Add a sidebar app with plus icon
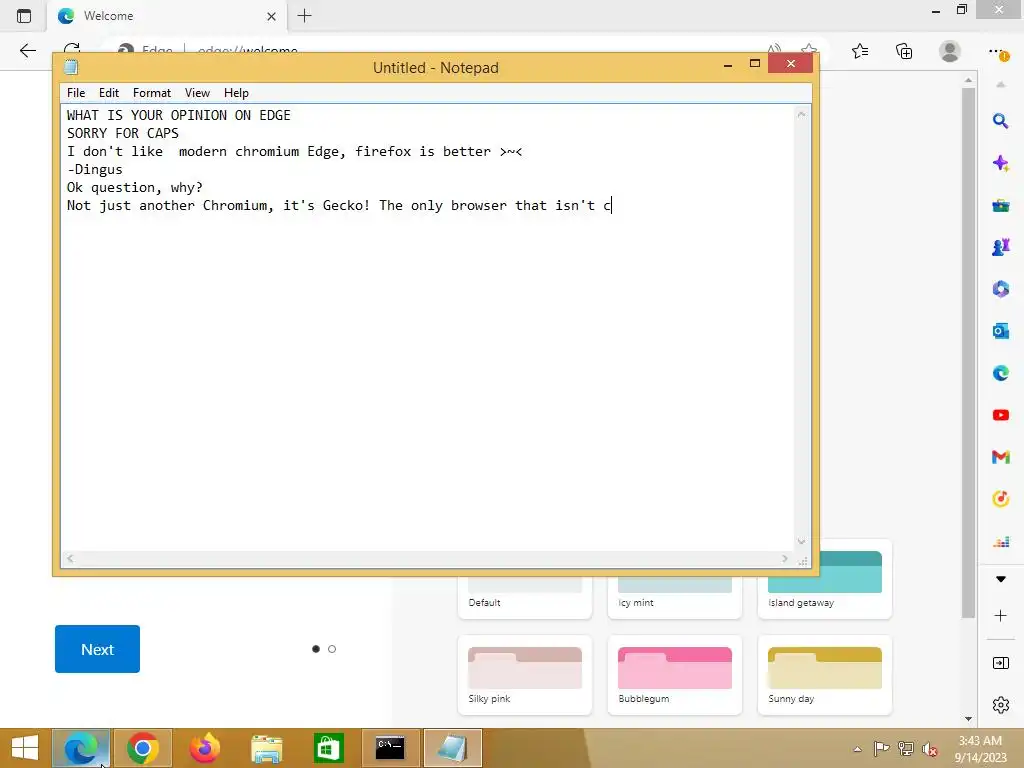 pos(1000,616)
